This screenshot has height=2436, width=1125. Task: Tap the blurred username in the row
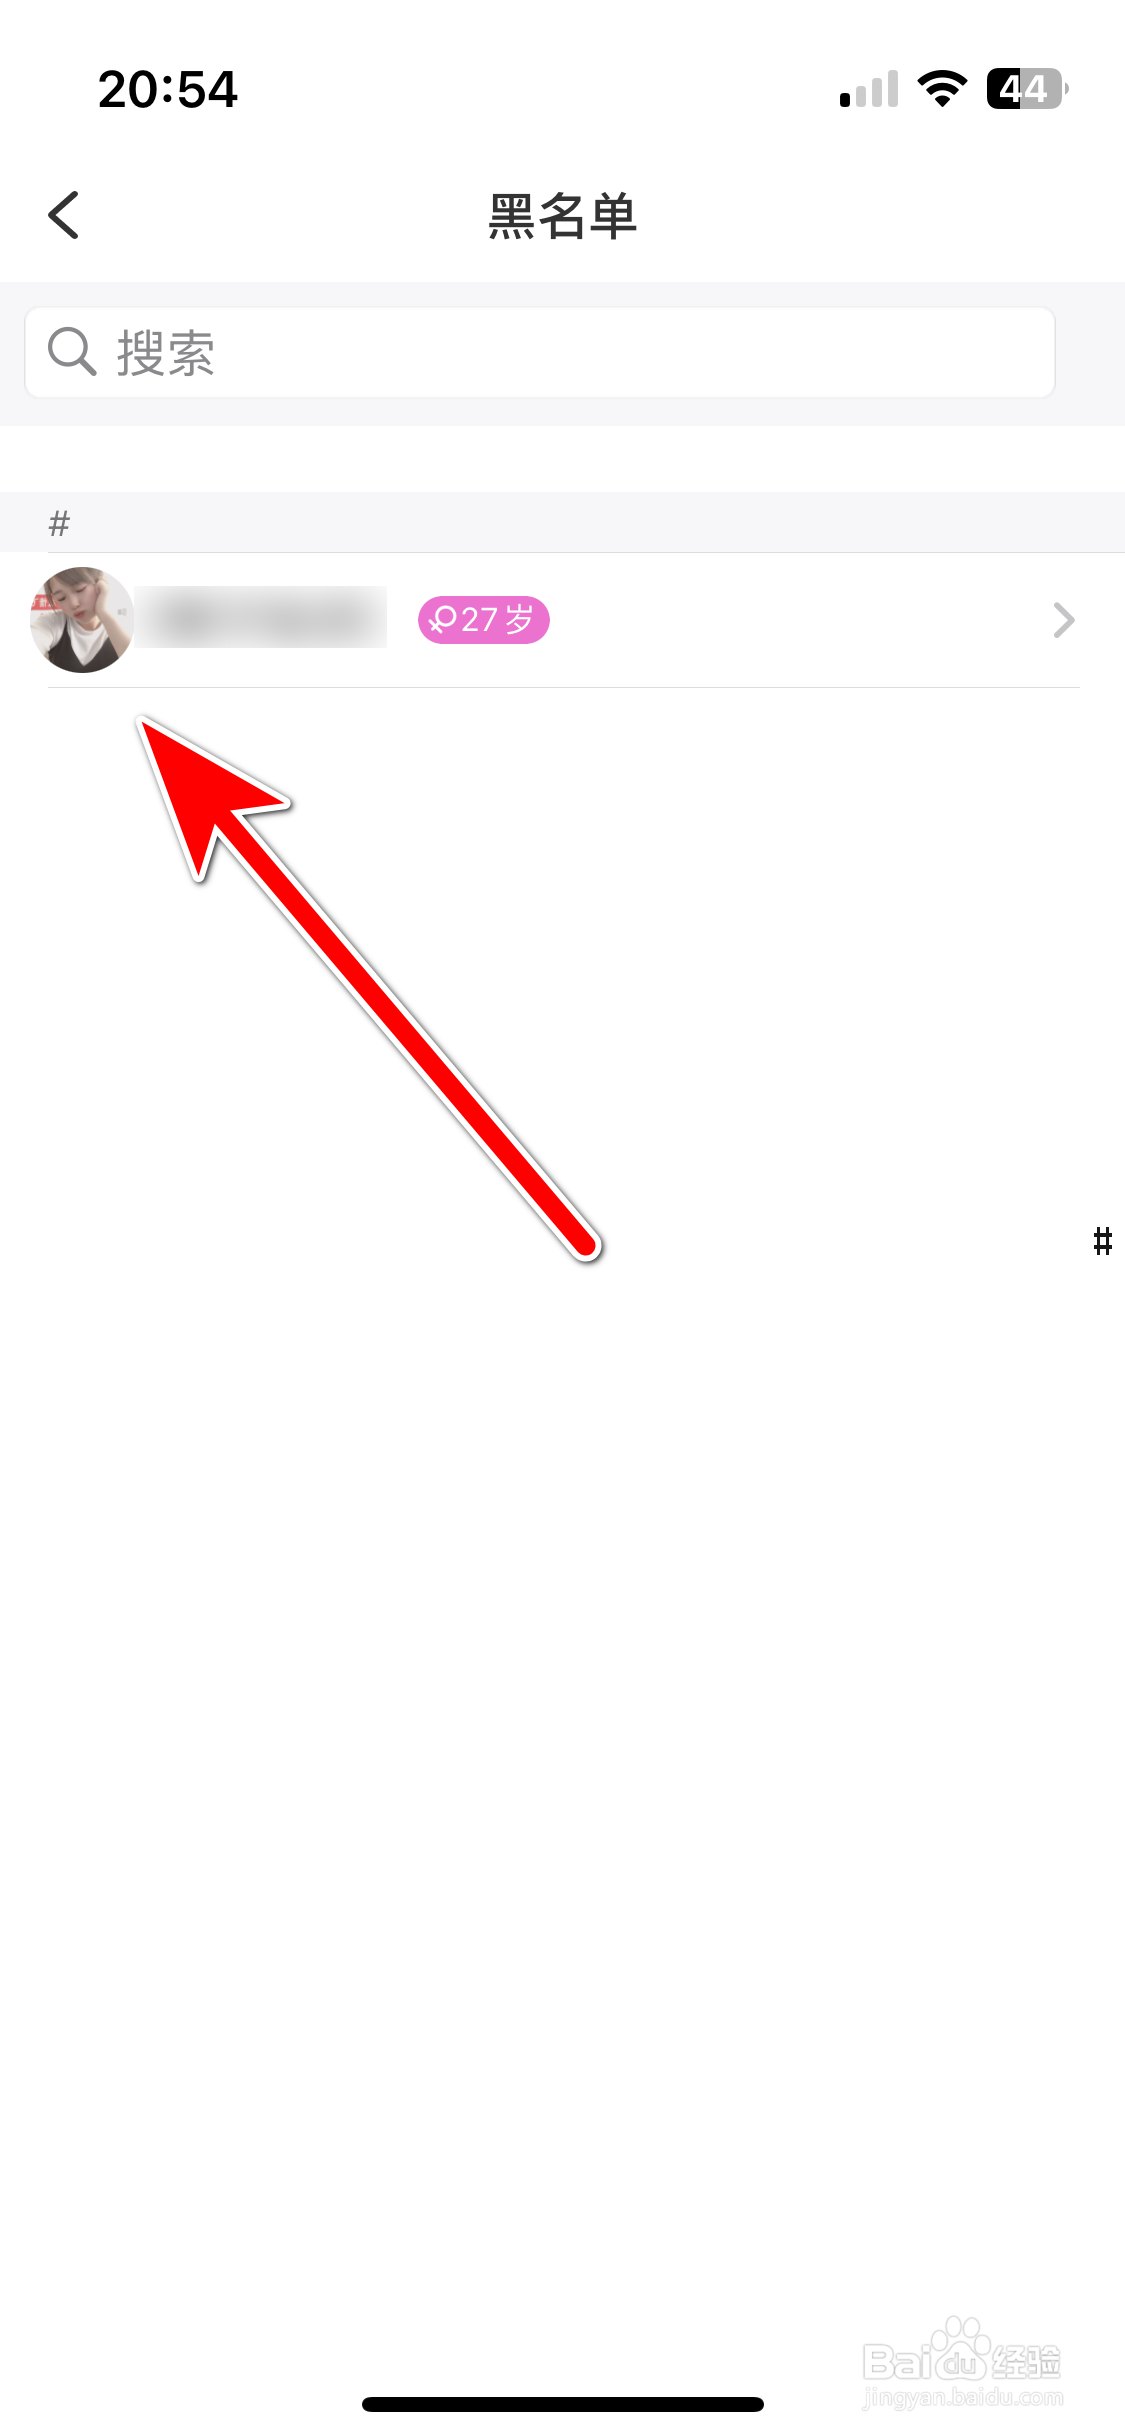[262, 618]
